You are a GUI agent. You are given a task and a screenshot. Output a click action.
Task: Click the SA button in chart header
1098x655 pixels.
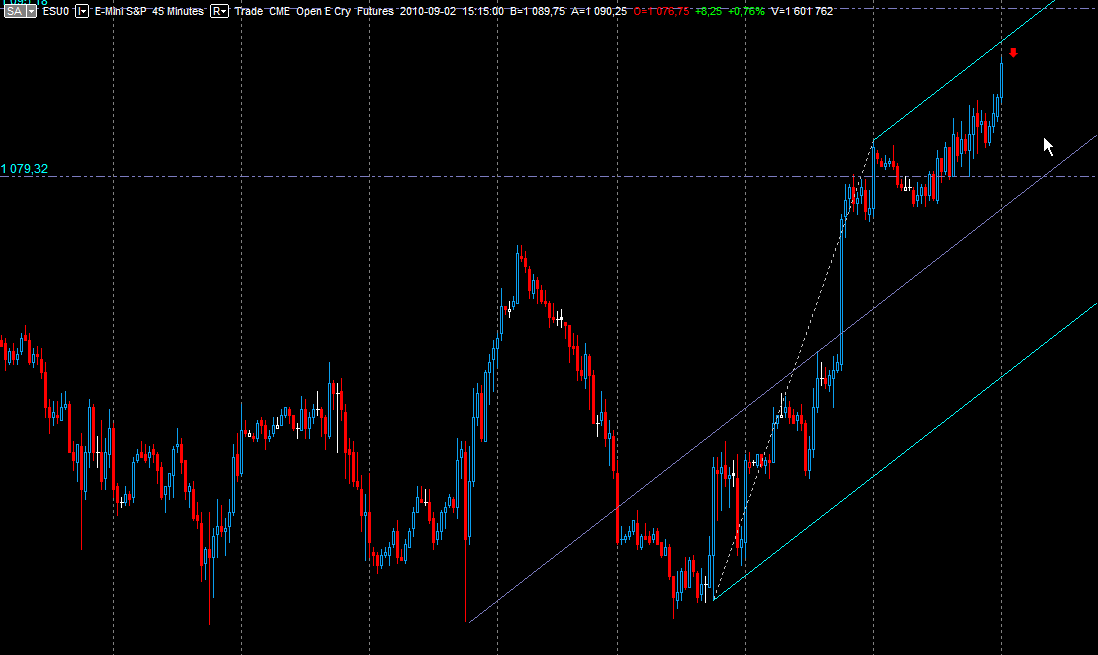(15, 11)
